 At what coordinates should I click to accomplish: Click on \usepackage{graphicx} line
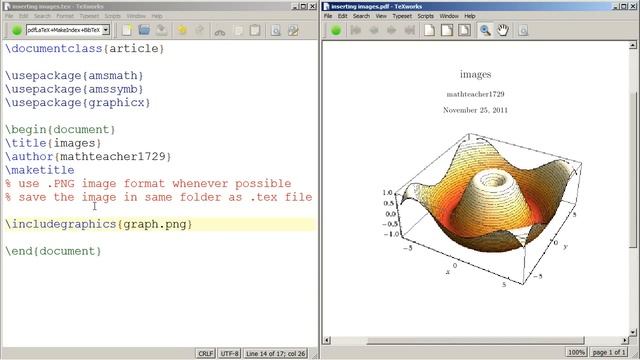[78, 102]
